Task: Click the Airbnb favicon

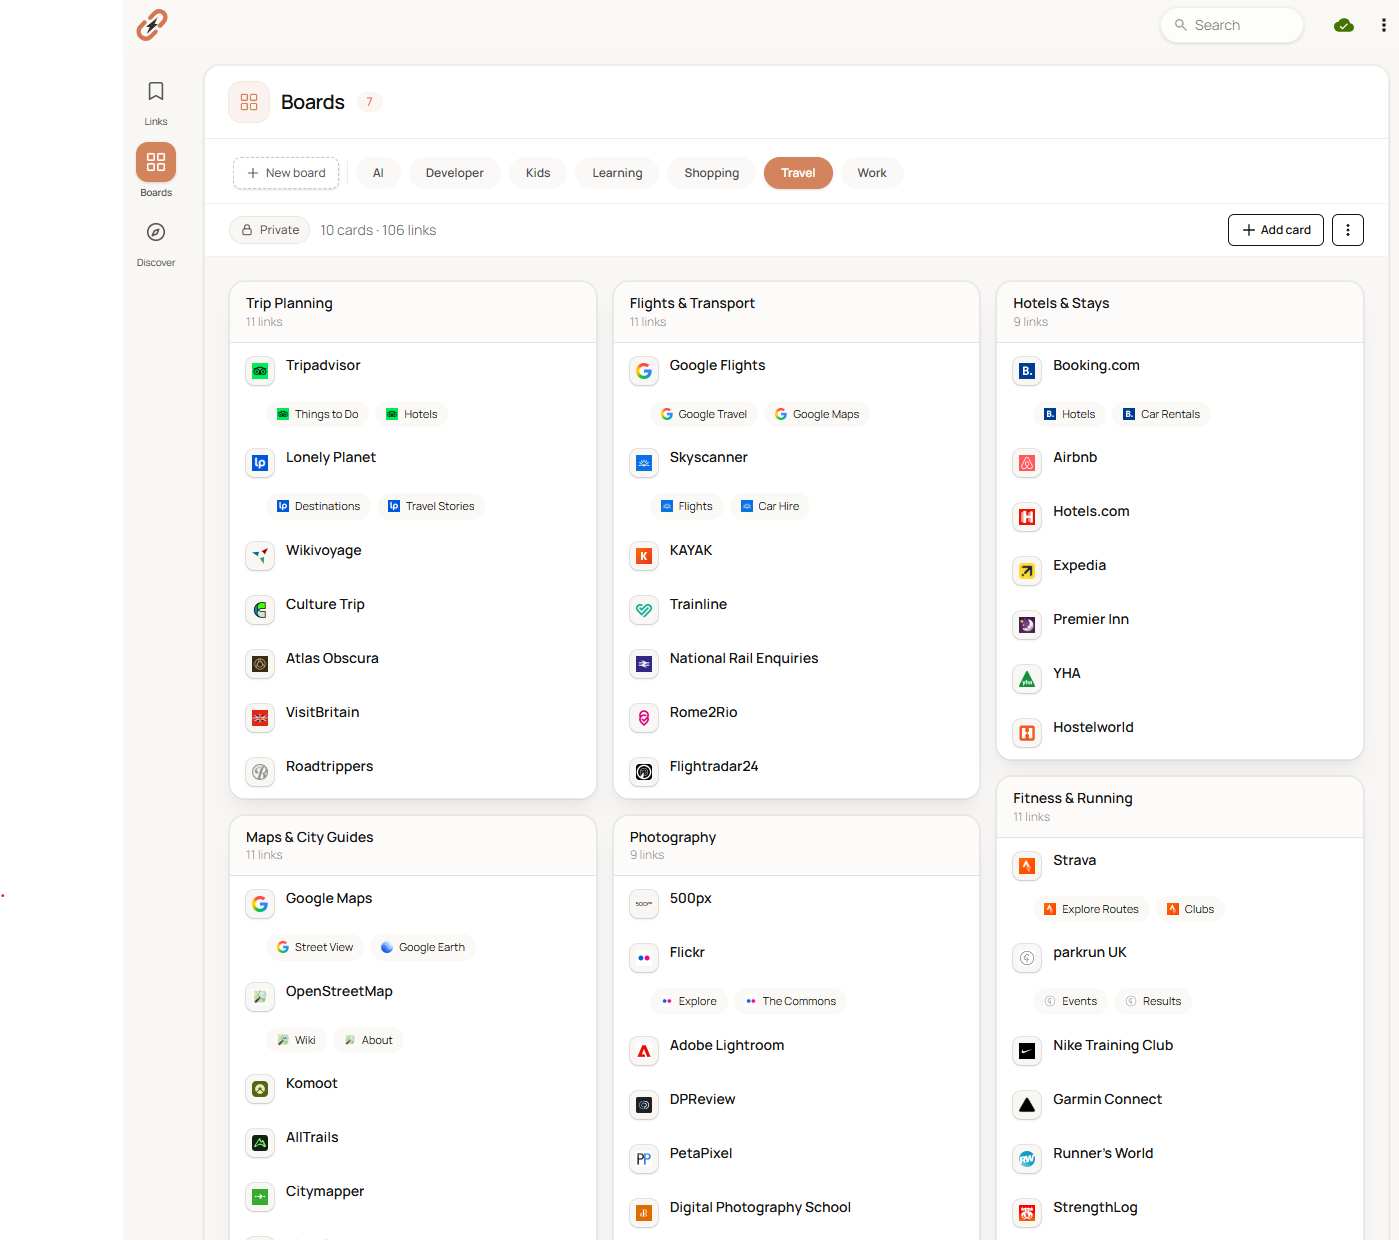Action: pyautogui.click(x=1027, y=463)
